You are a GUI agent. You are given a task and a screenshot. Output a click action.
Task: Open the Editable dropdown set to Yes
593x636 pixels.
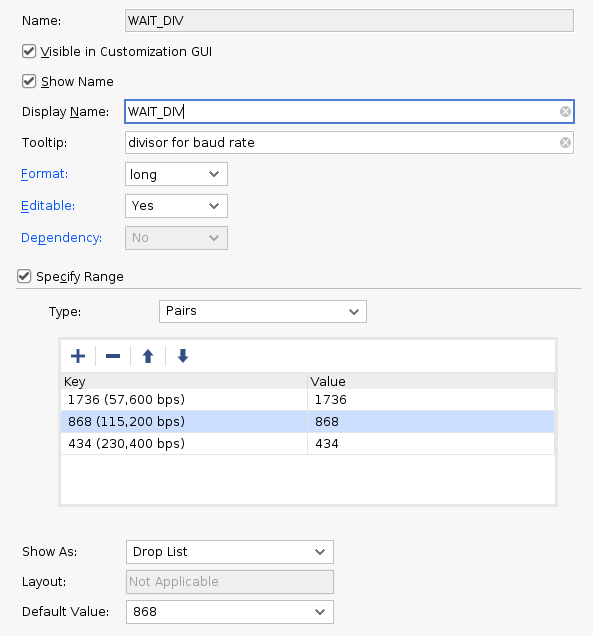coord(176,206)
